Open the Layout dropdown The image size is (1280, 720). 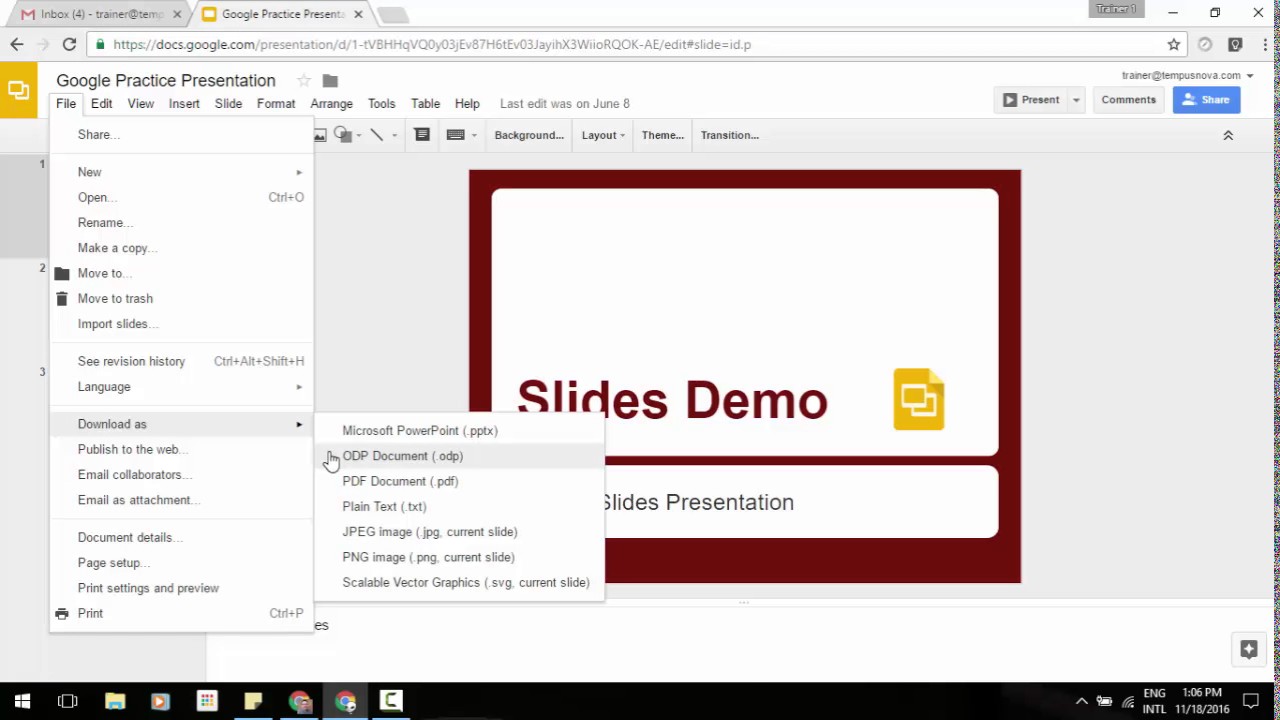[x=603, y=135]
